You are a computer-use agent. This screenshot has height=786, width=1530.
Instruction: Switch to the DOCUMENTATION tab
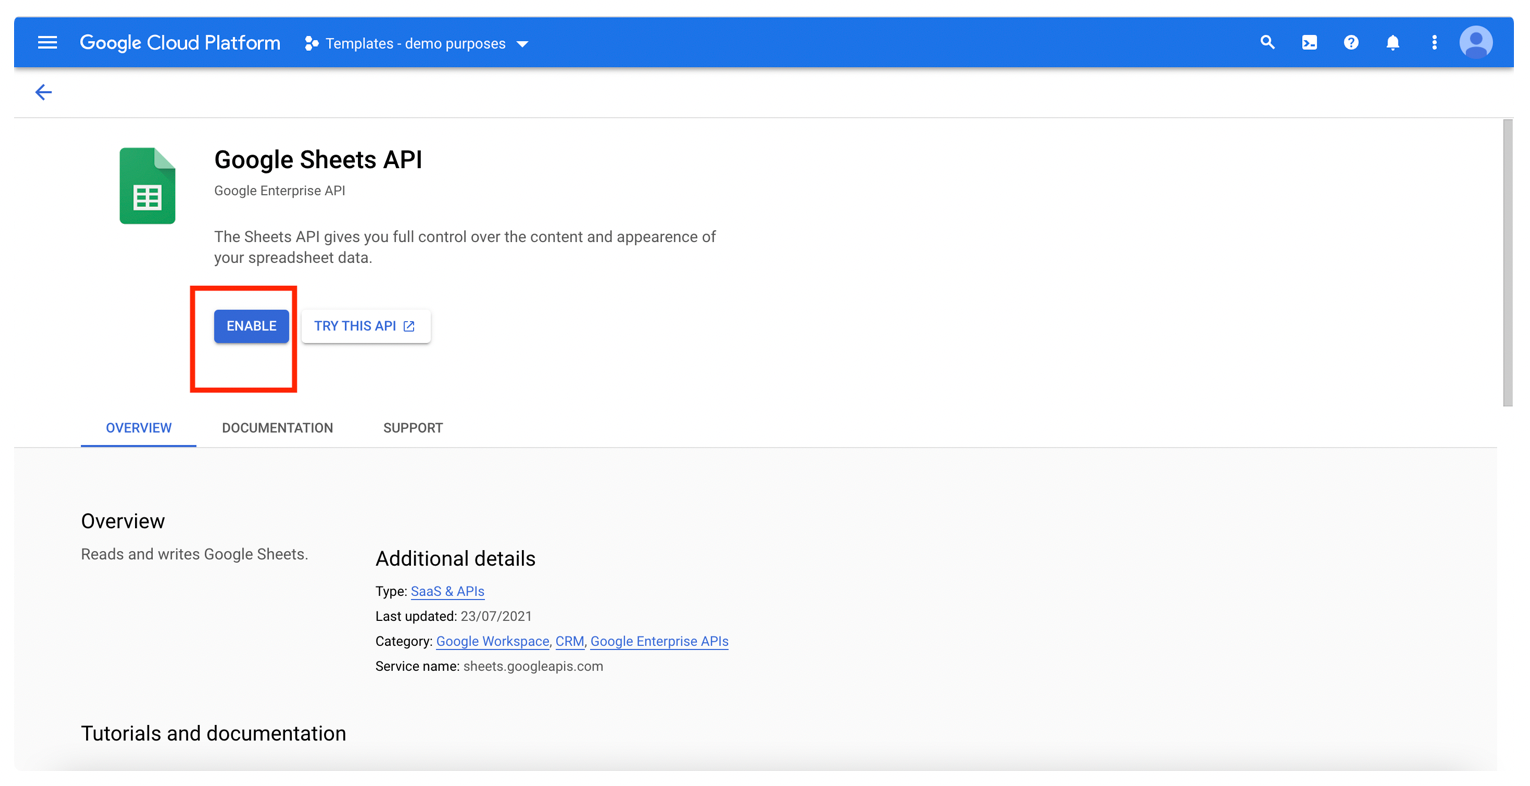pos(277,428)
